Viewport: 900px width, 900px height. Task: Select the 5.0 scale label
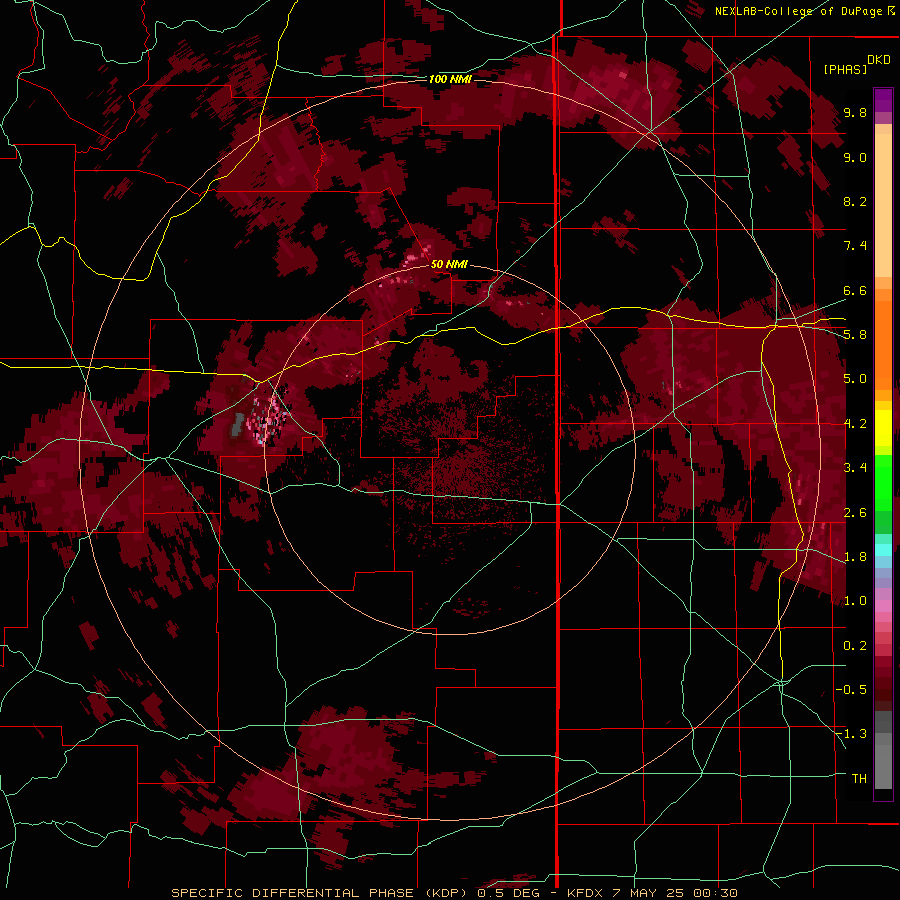coord(855,379)
